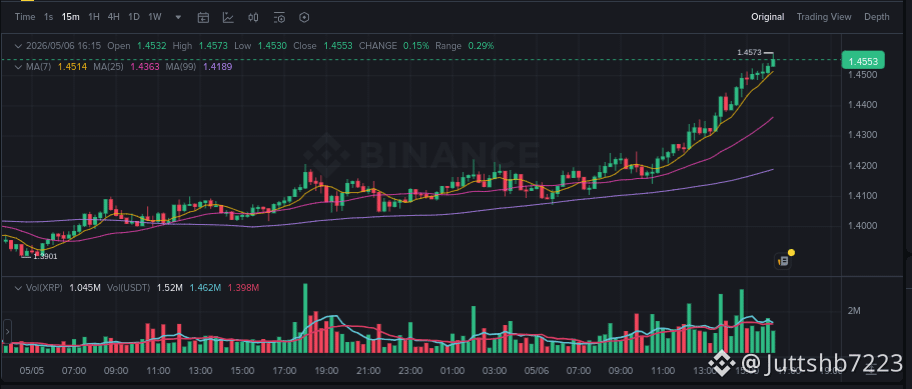Select the 1D interval
The width and height of the screenshot is (912, 389).
[x=134, y=17]
